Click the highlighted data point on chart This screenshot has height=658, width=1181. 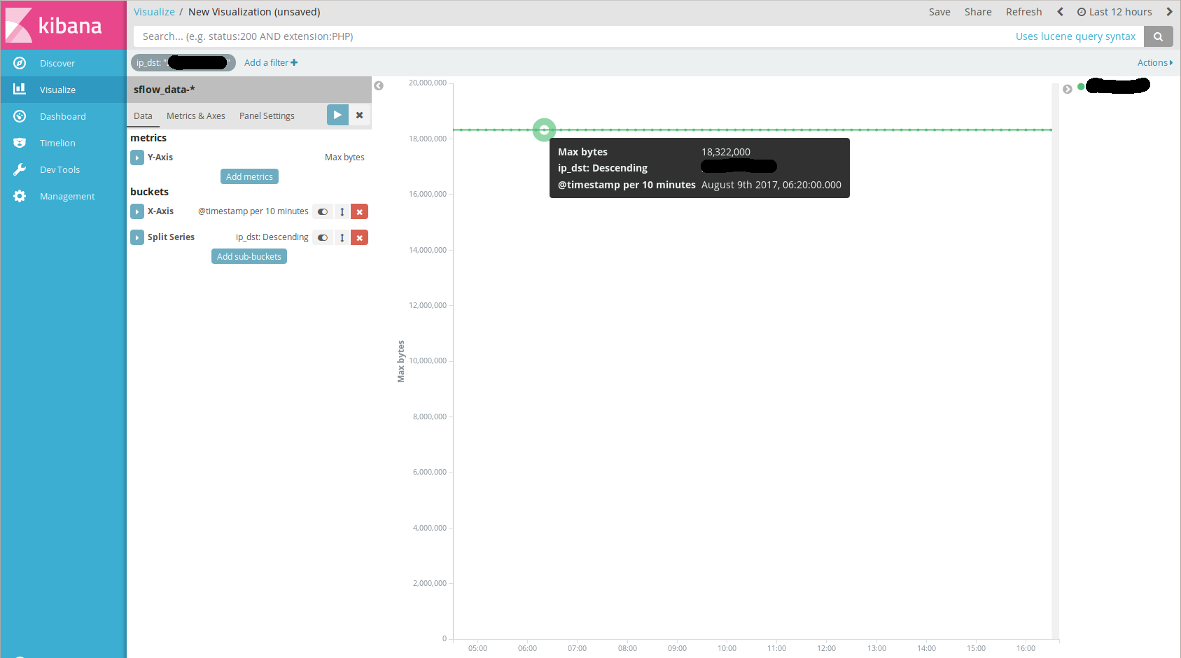coord(544,129)
